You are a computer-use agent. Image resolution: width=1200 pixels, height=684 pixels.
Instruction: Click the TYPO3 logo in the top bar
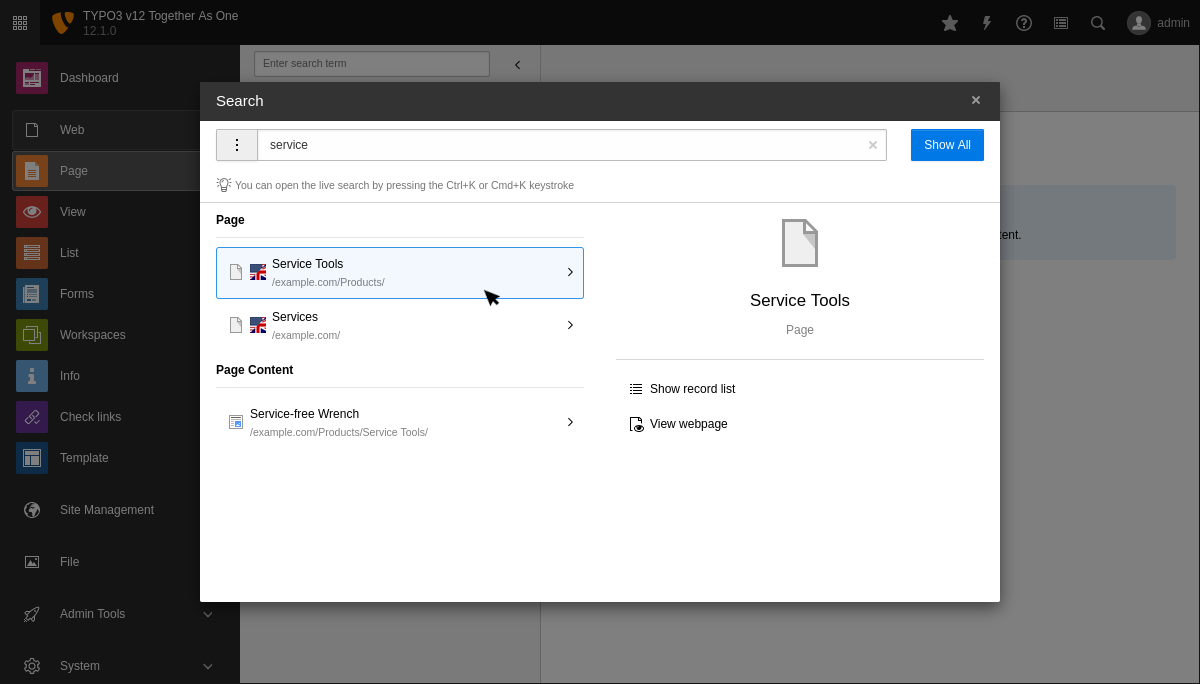coord(62,22)
